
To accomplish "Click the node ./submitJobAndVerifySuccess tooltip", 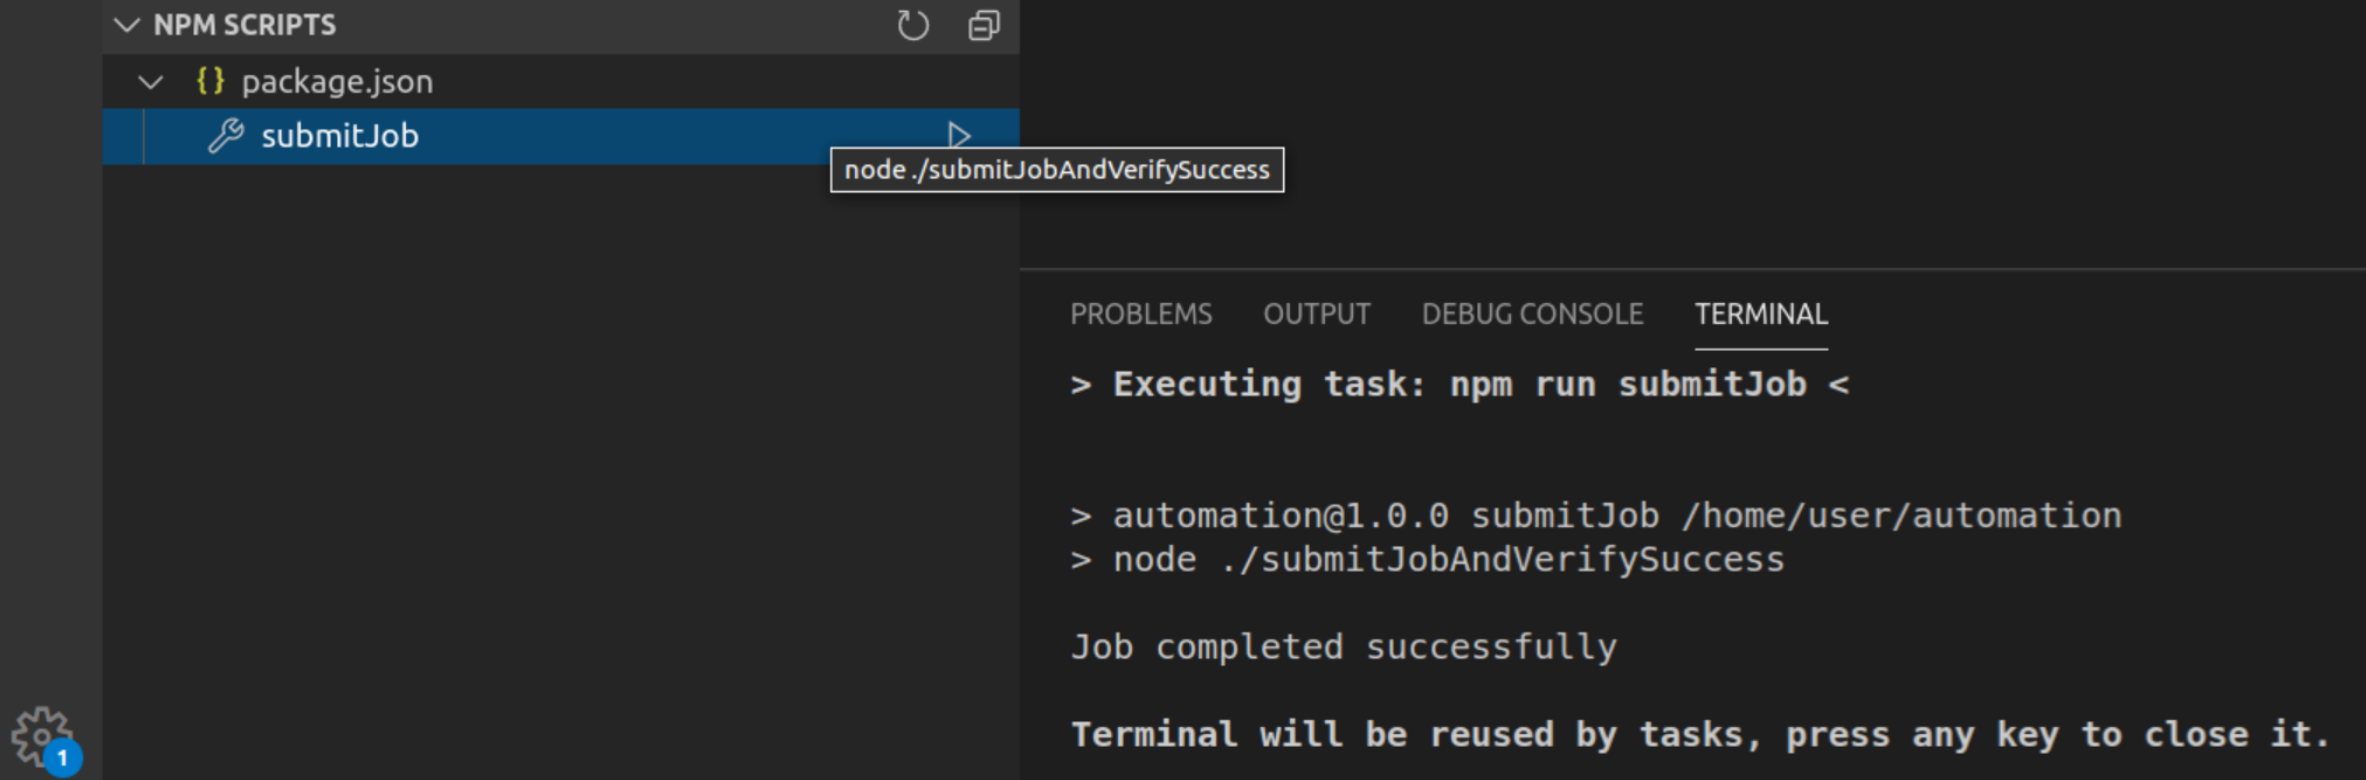I will (x=1057, y=170).
